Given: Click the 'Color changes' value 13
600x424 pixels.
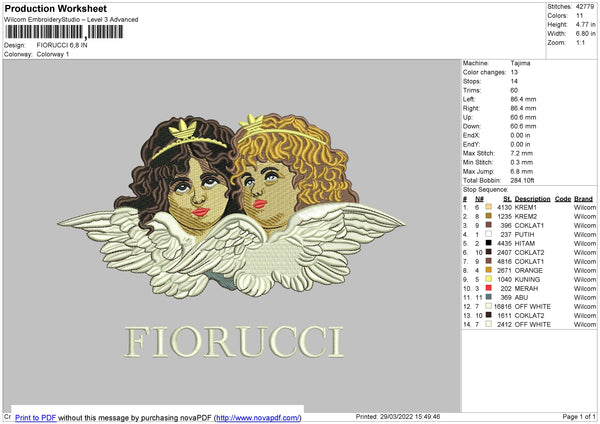Looking at the screenshot, I should point(514,72).
